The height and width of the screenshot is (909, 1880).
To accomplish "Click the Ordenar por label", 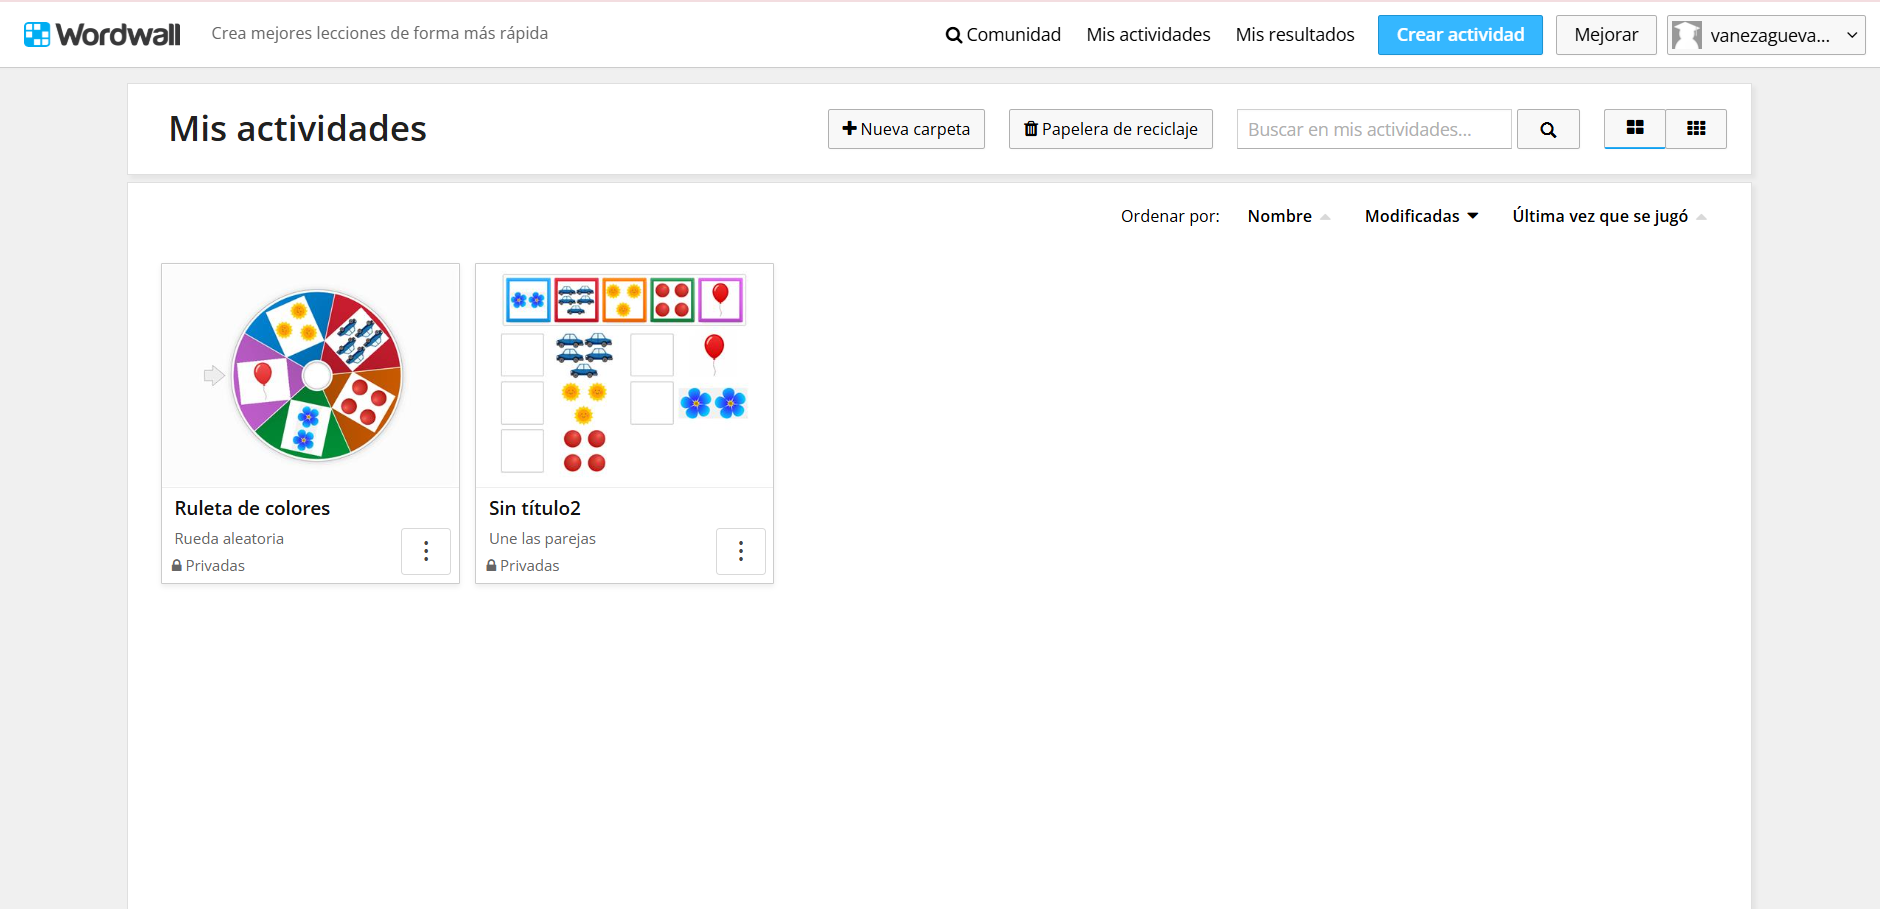I will [x=1170, y=216].
